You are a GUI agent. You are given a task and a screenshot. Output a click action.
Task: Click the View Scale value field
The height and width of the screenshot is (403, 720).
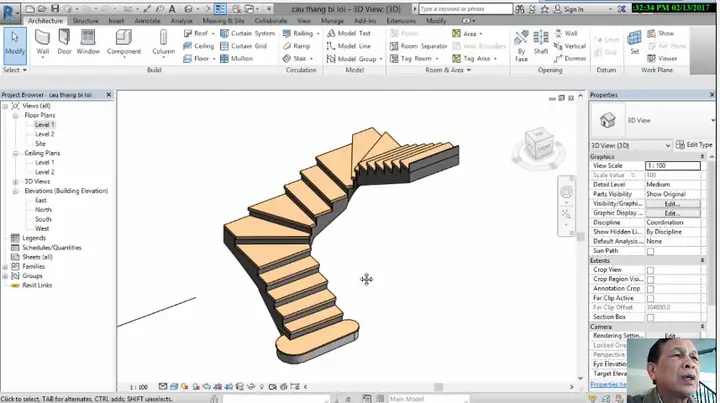point(673,166)
